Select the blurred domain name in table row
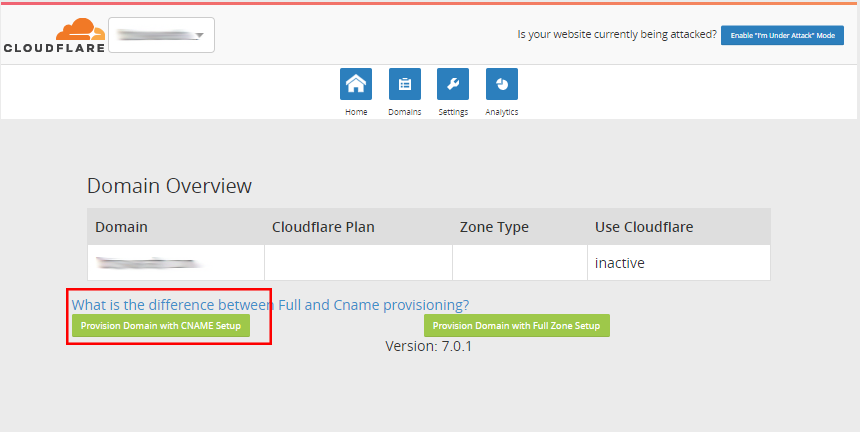The width and height of the screenshot is (860, 432). pyautogui.click(x=149, y=263)
